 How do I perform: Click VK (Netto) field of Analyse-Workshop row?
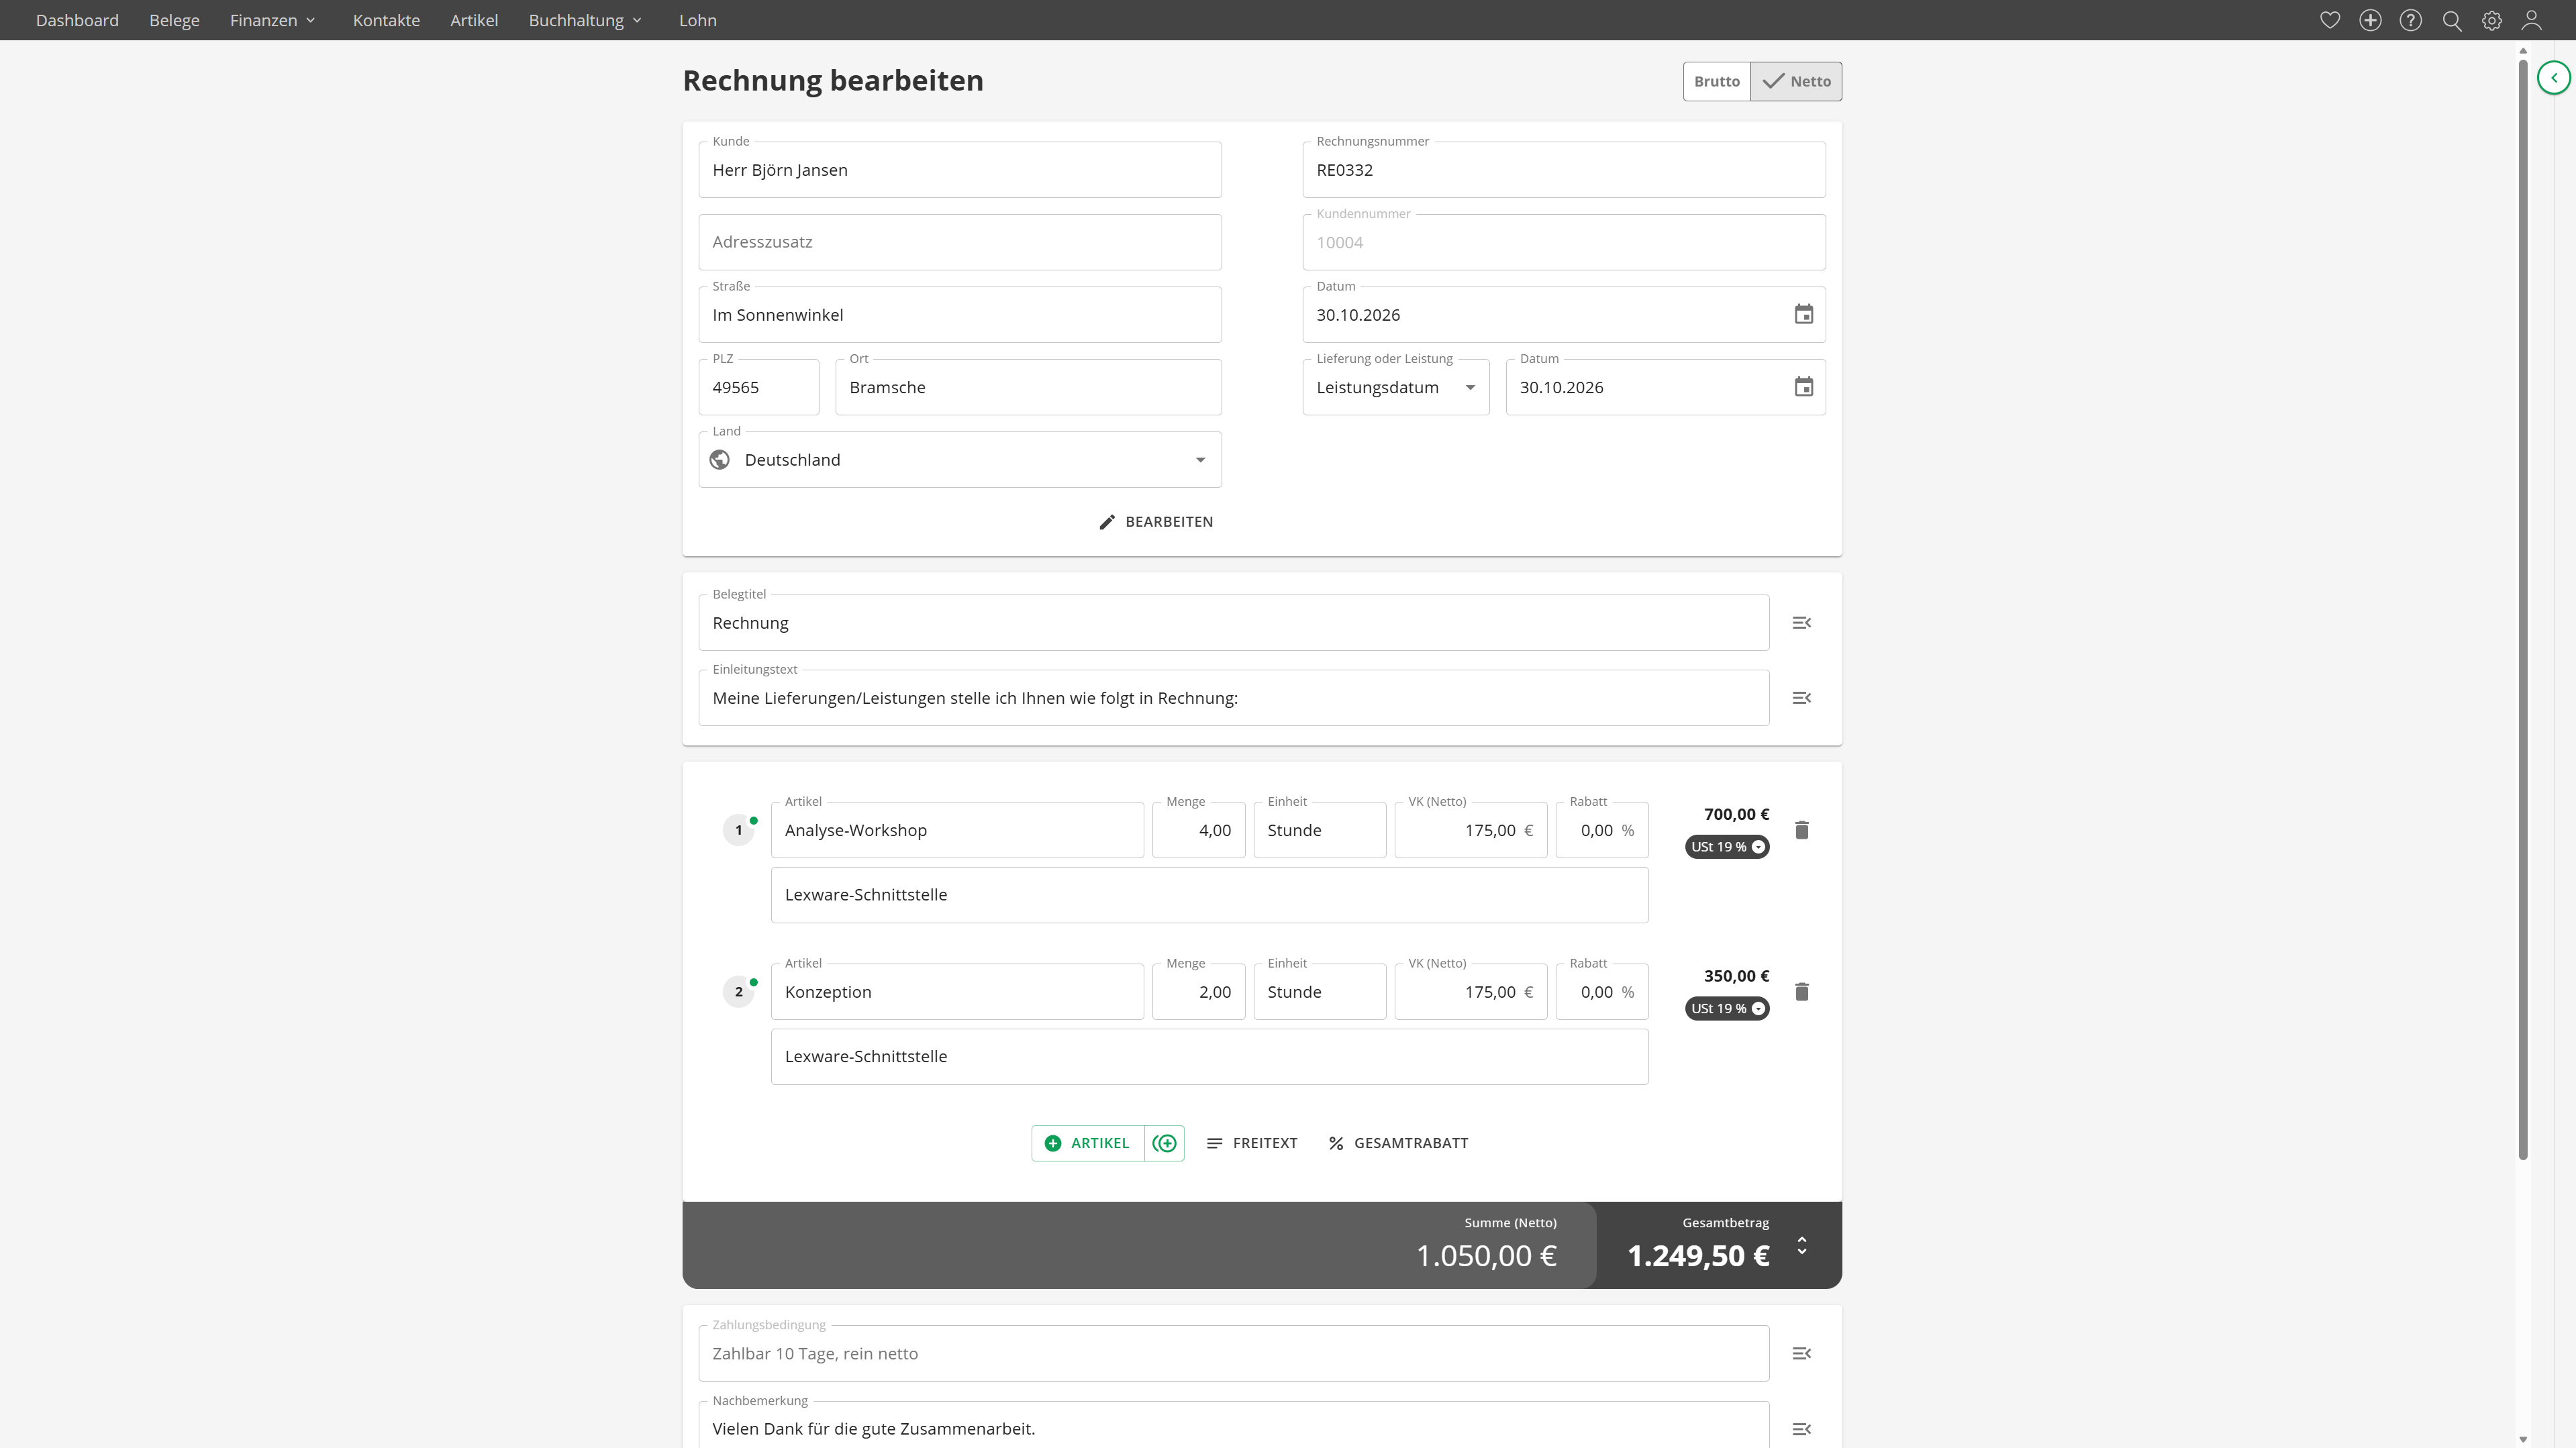[x=1471, y=830]
